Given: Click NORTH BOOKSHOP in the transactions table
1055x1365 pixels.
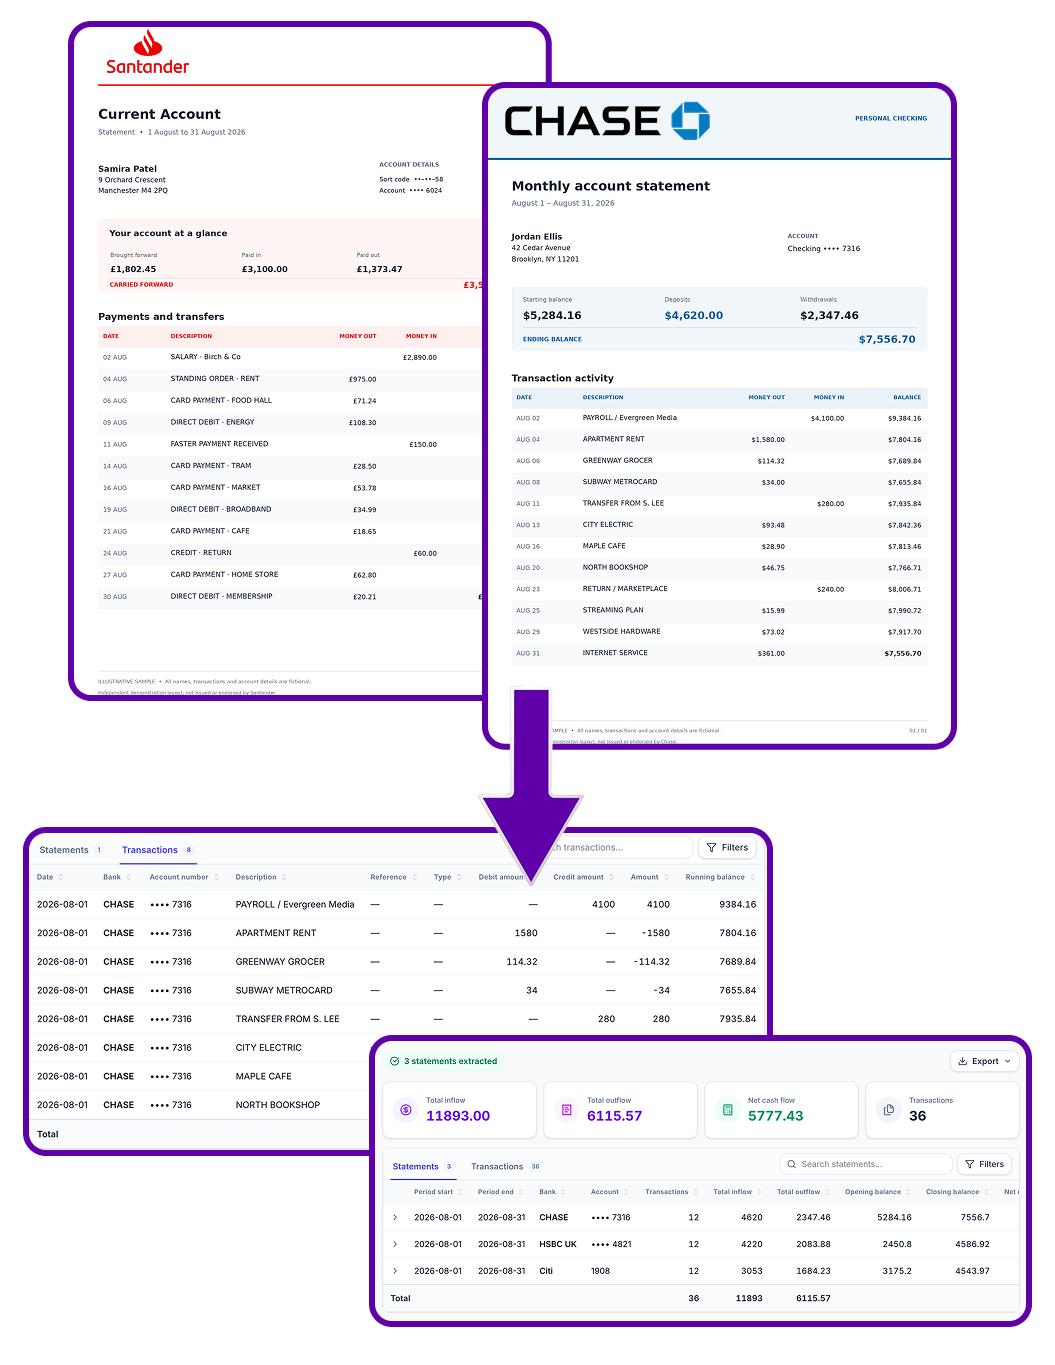Looking at the screenshot, I should pos(277,1105).
